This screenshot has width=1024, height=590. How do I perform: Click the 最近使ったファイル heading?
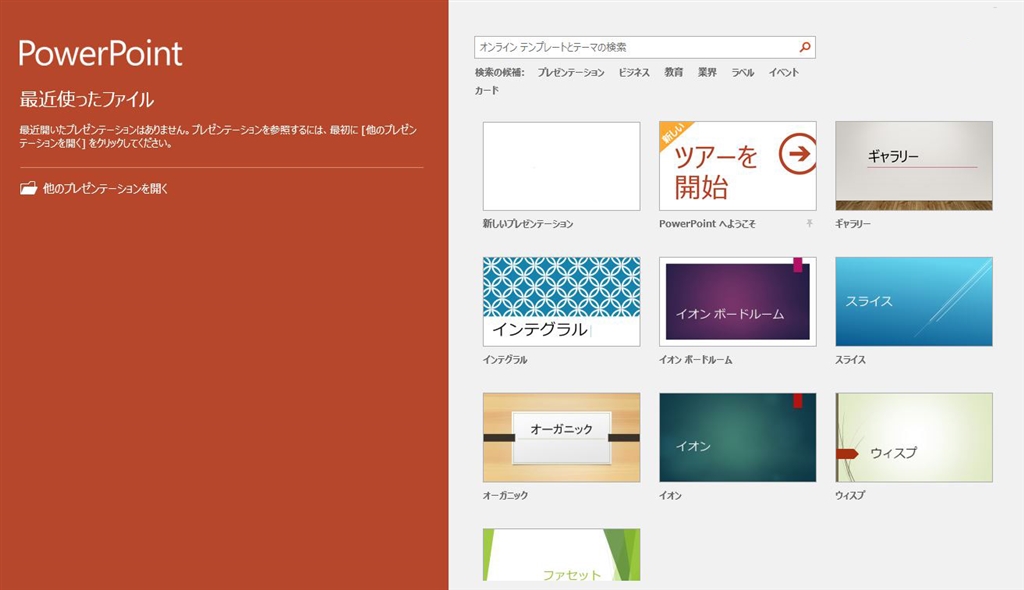[87, 99]
